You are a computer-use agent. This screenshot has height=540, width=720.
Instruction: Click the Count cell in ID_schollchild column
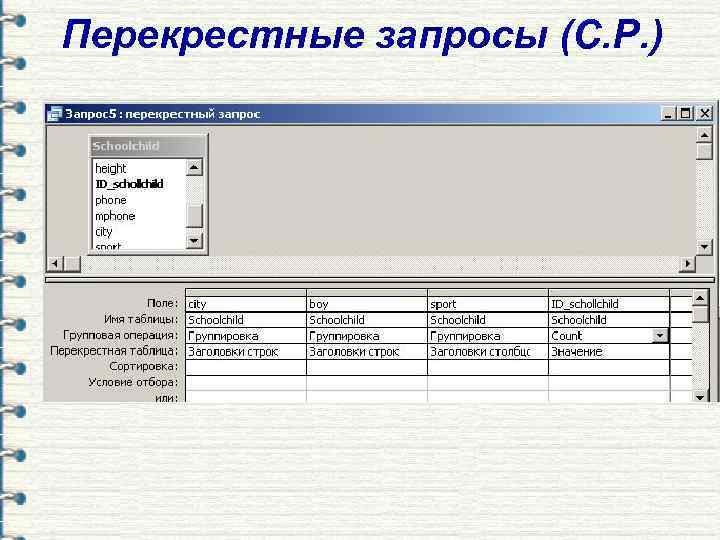(601, 336)
